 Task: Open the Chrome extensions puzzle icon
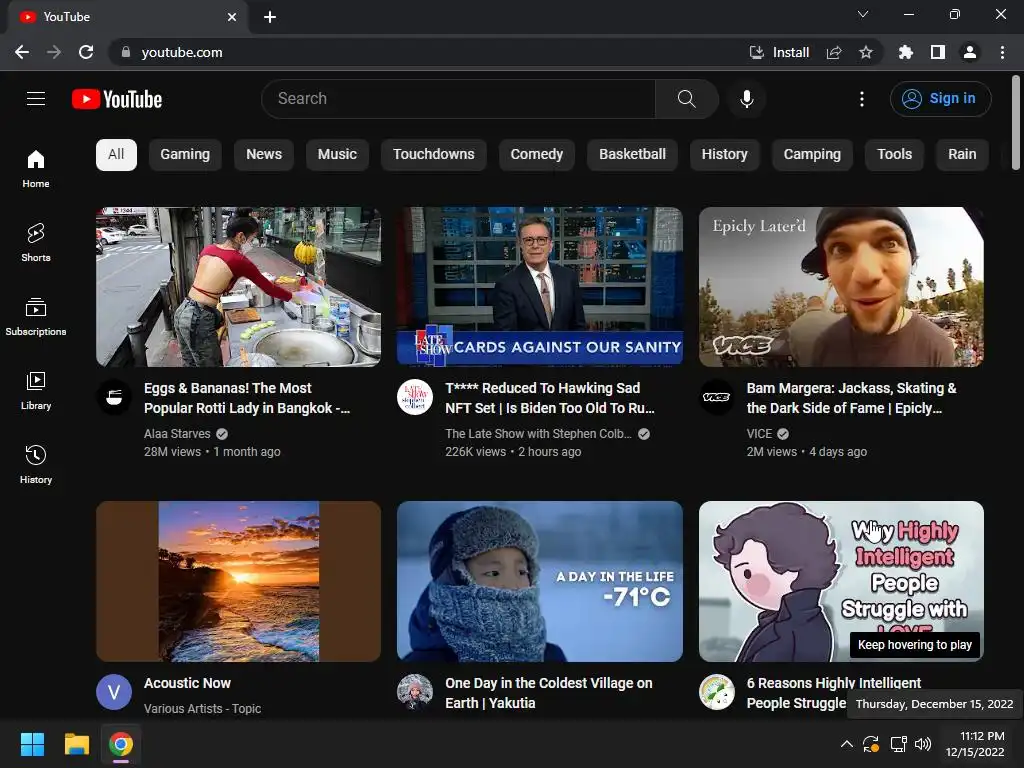[x=906, y=52]
